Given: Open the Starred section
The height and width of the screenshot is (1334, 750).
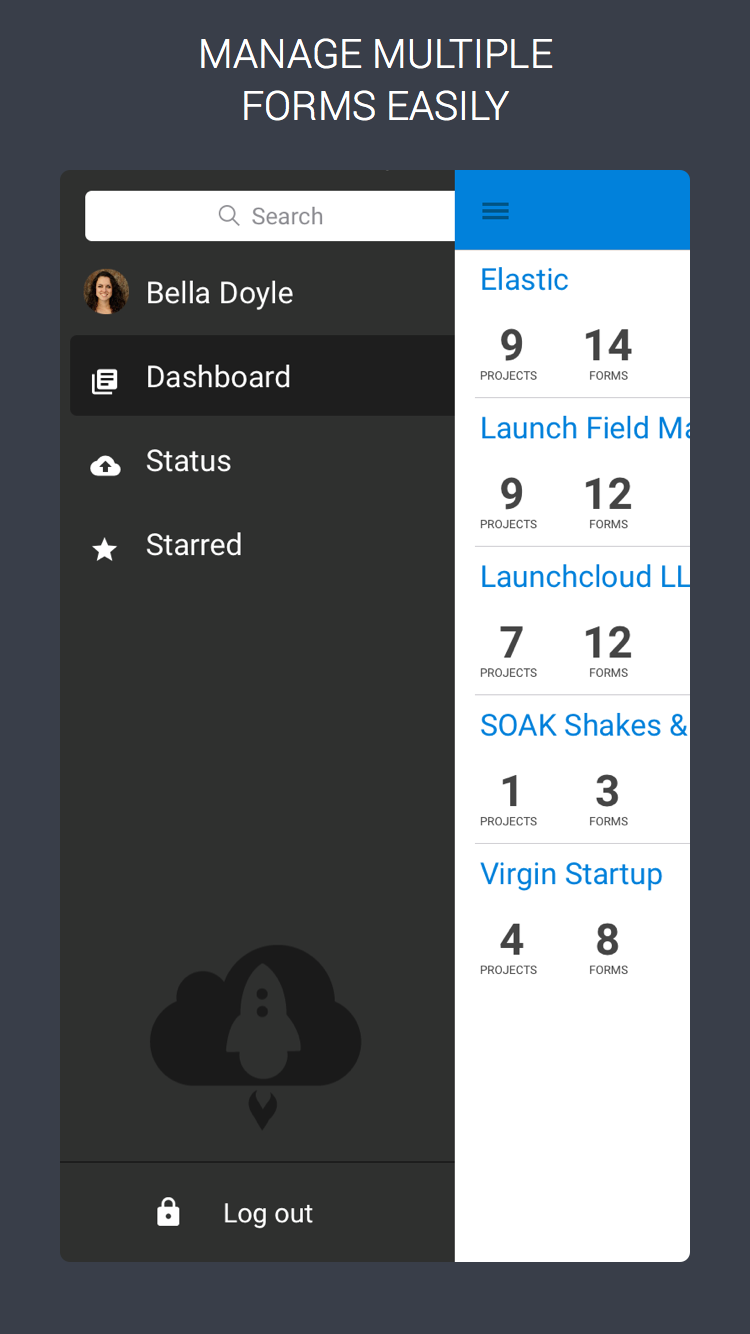Looking at the screenshot, I should click(194, 546).
